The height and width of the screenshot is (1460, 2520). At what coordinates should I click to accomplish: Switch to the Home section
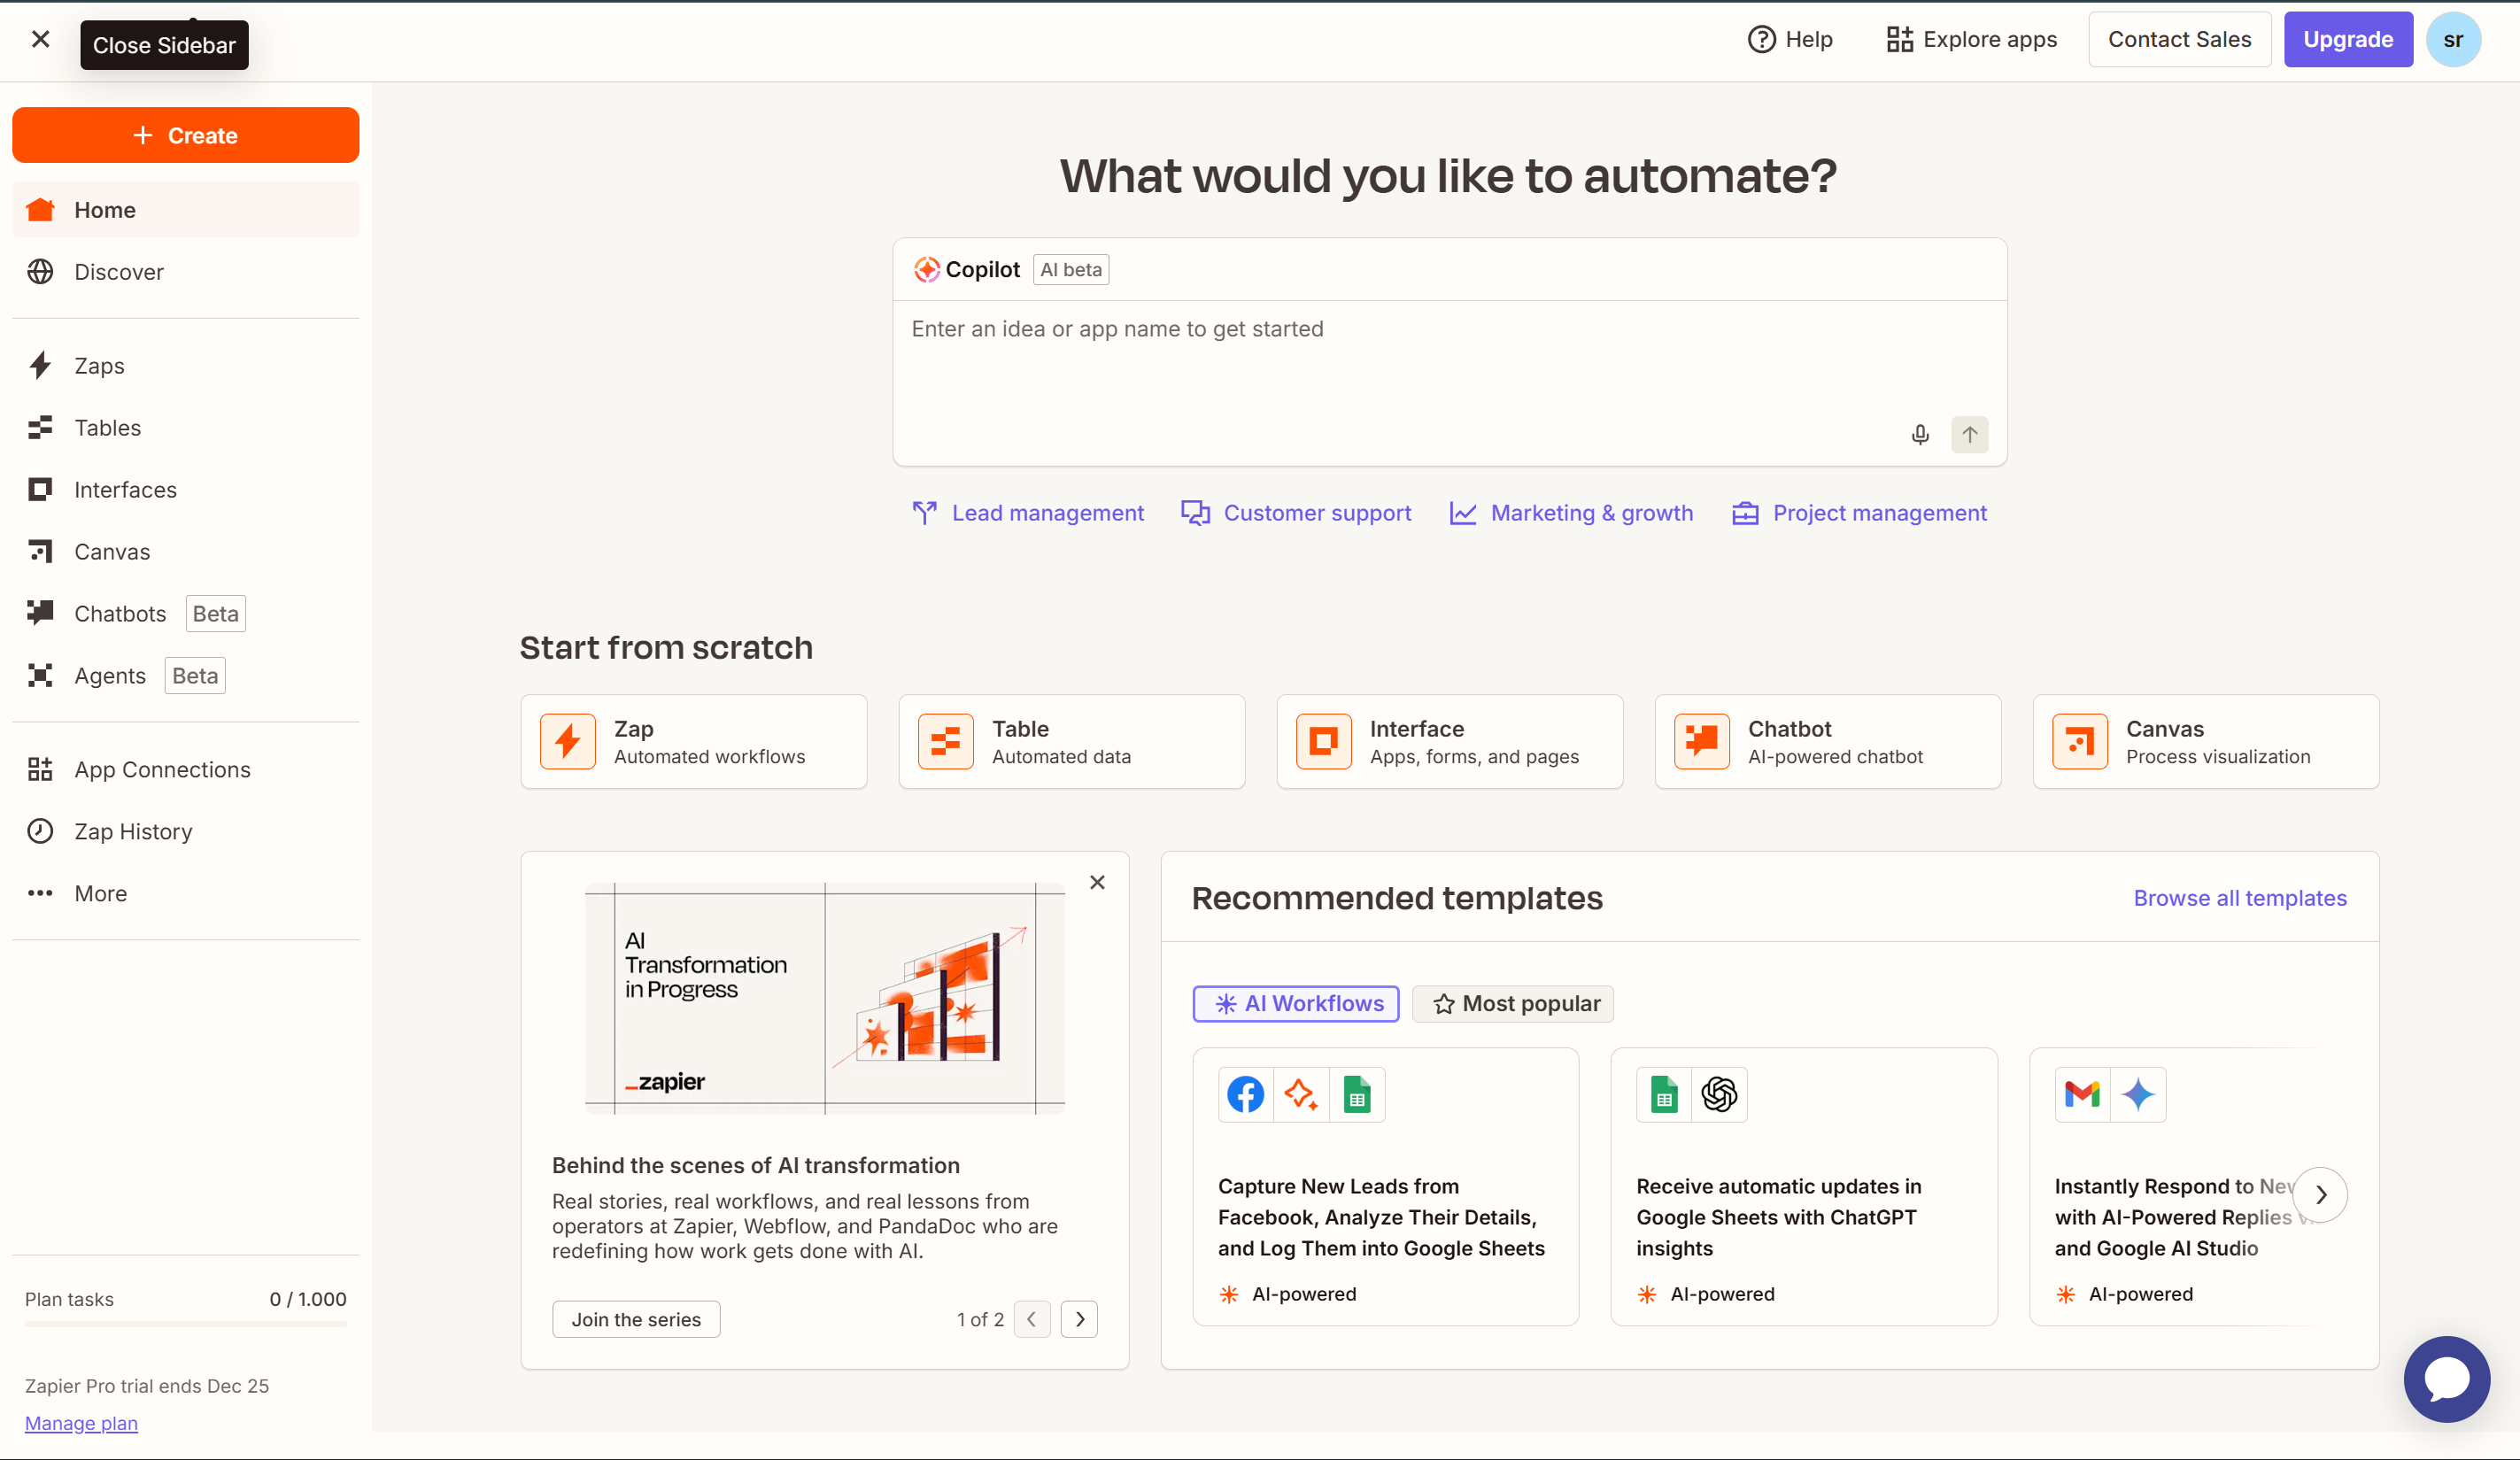click(x=105, y=209)
